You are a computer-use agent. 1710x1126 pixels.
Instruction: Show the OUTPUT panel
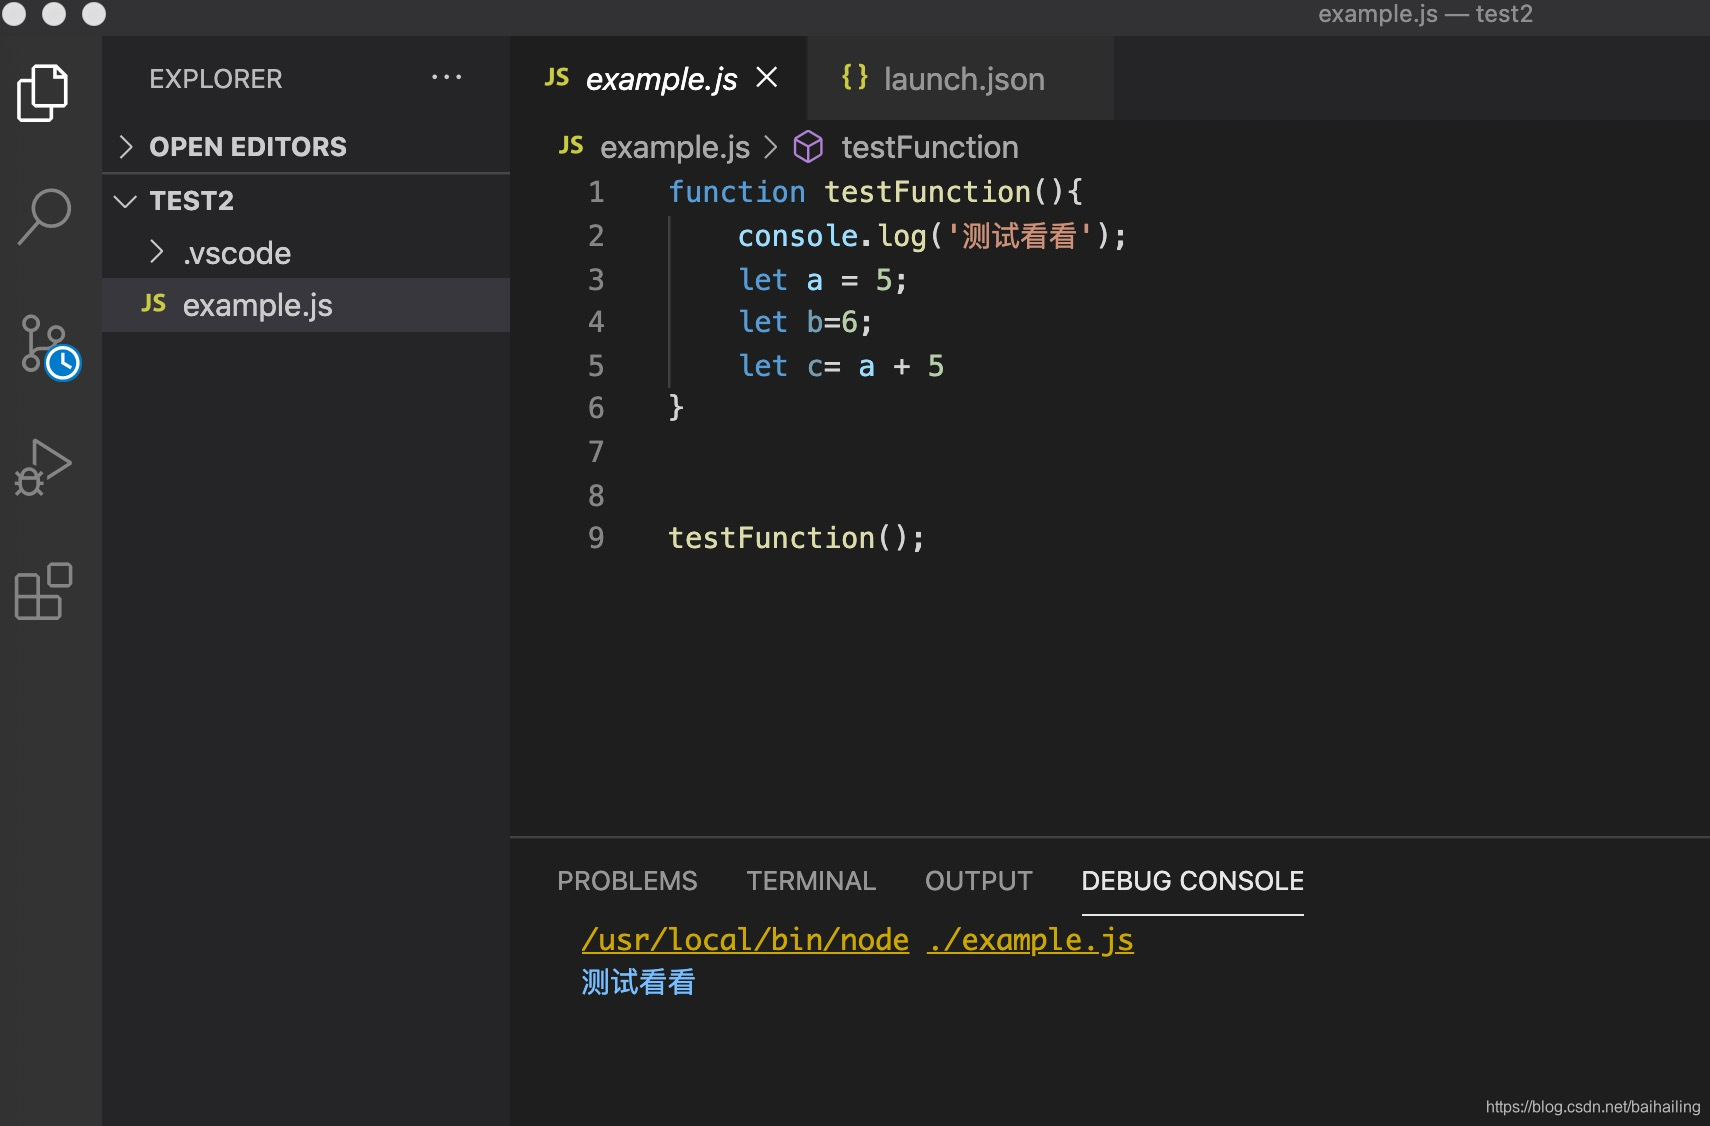[977, 880]
